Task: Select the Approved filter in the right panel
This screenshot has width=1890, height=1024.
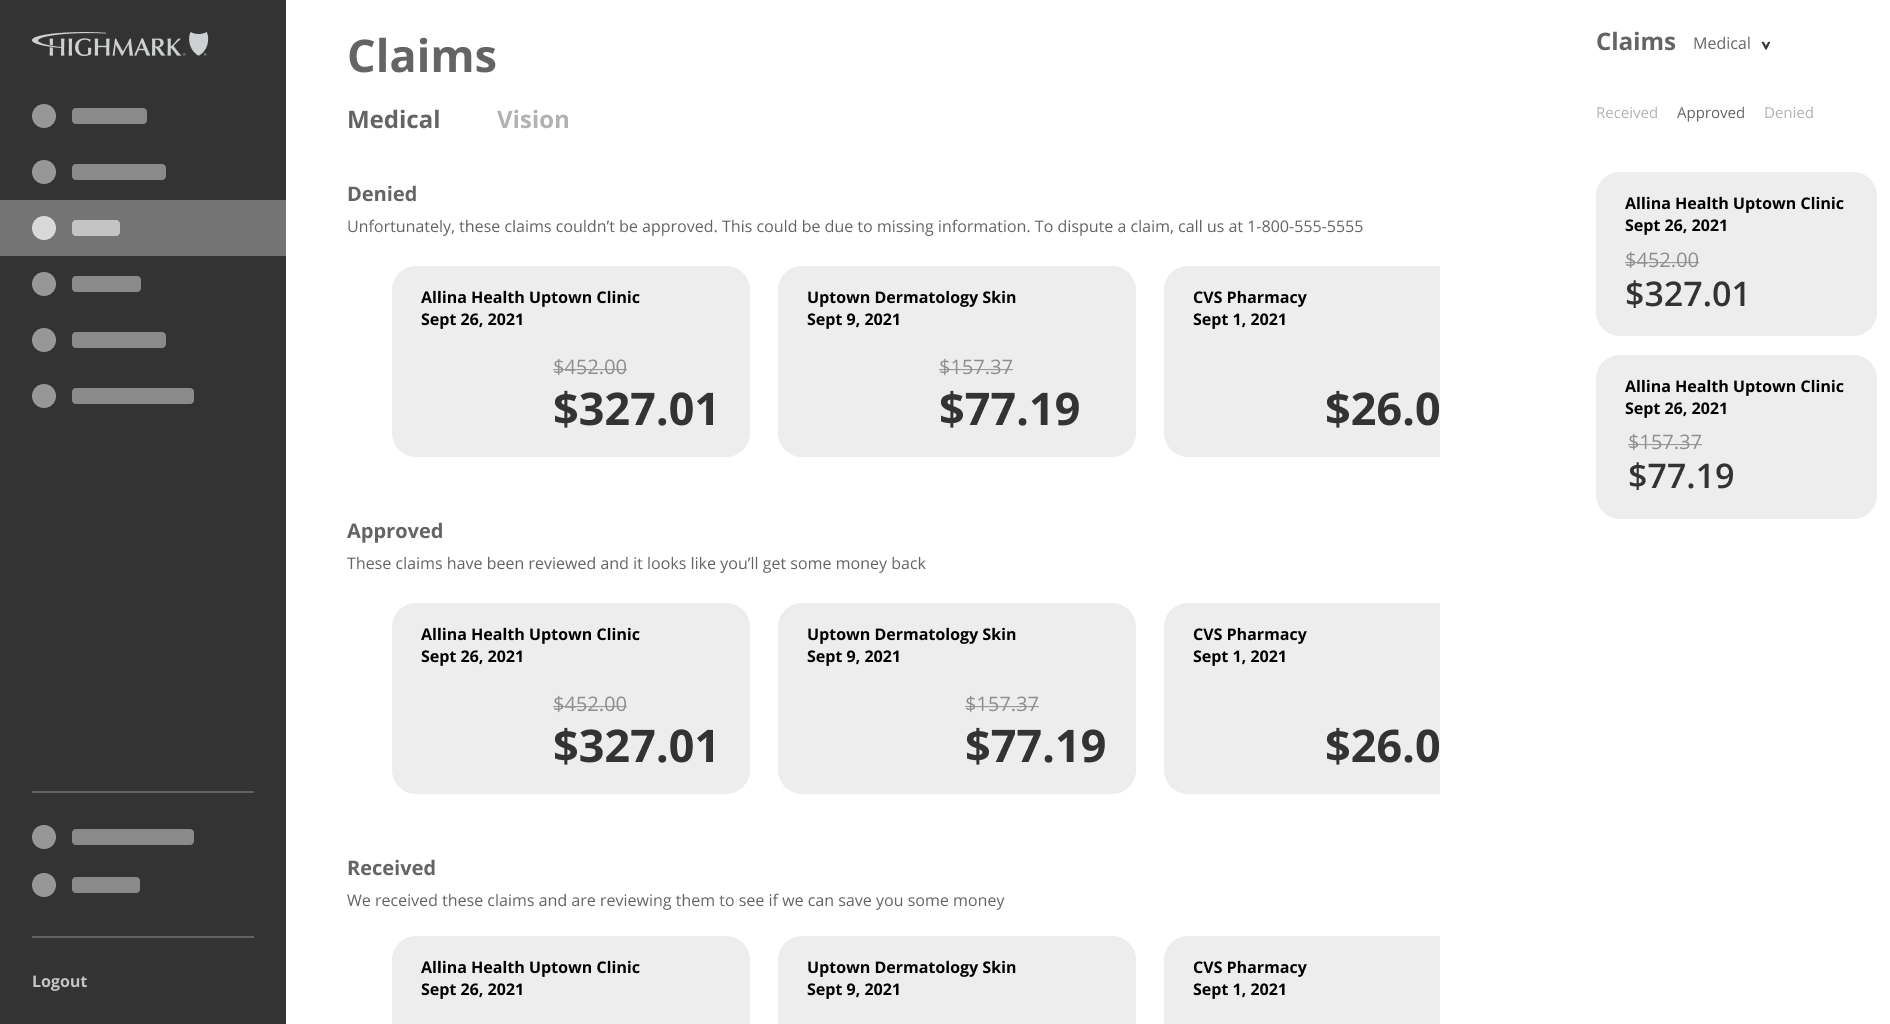Action: [x=1710, y=113]
